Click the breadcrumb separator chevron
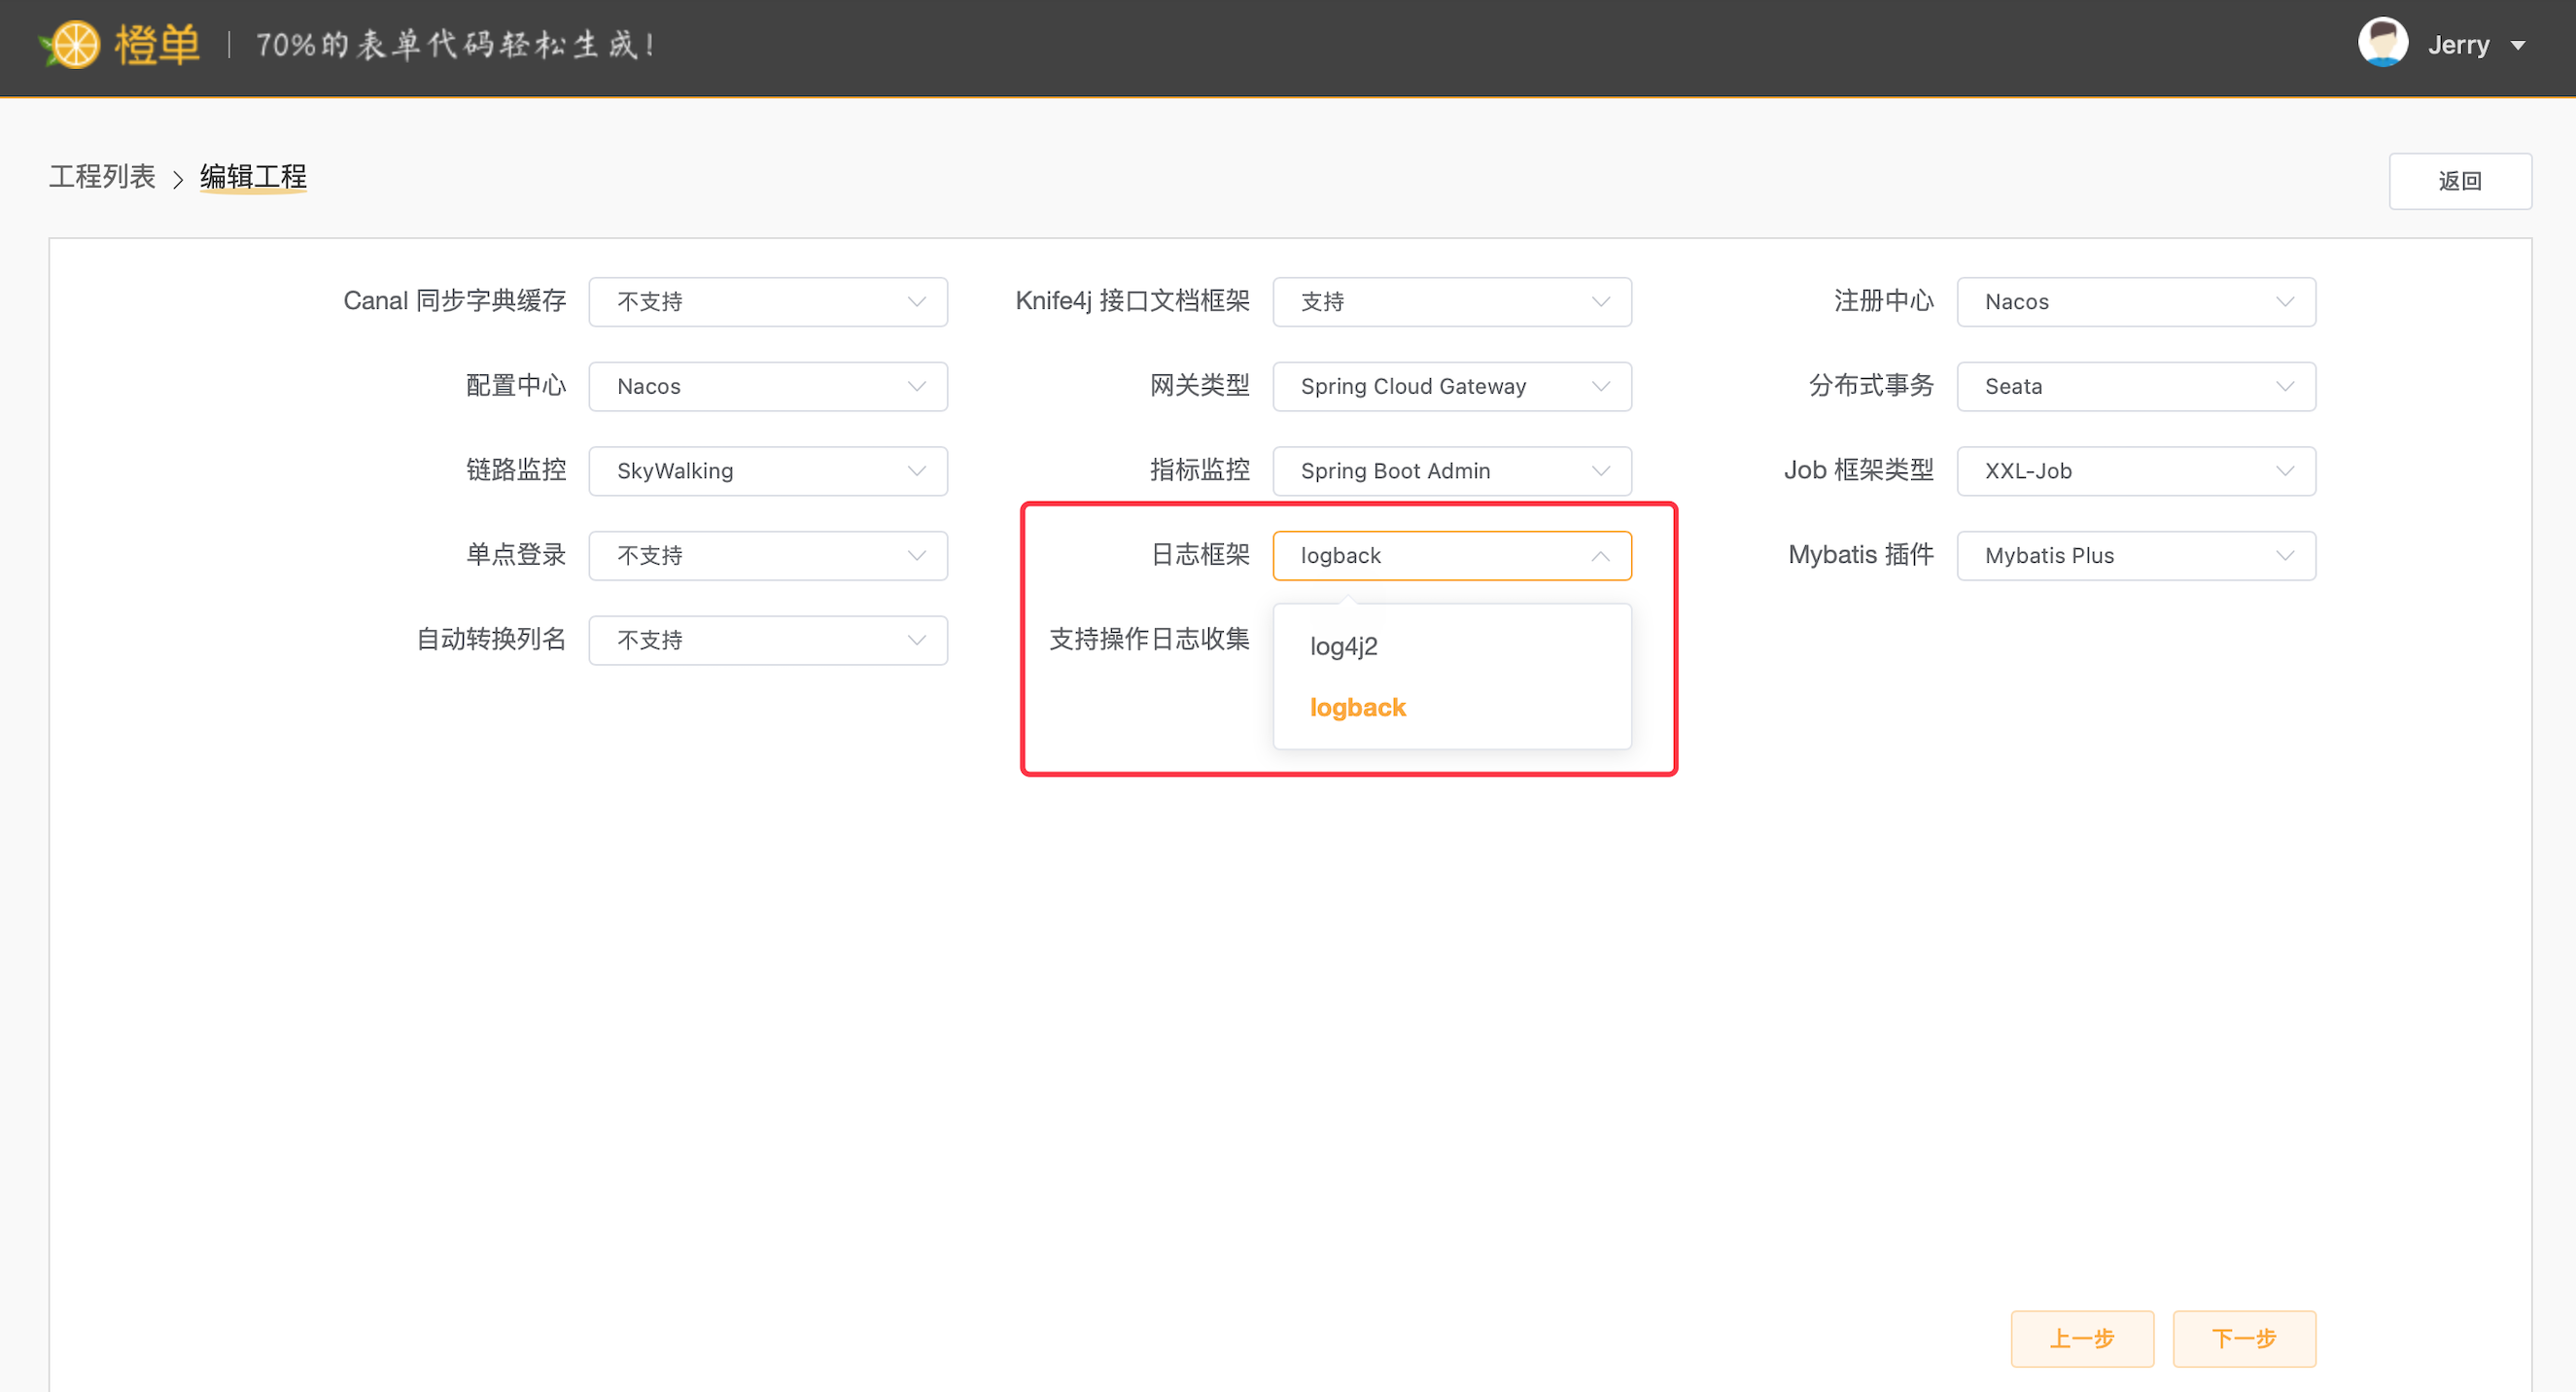The width and height of the screenshot is (2576, 1392). [x=178, y=179]
